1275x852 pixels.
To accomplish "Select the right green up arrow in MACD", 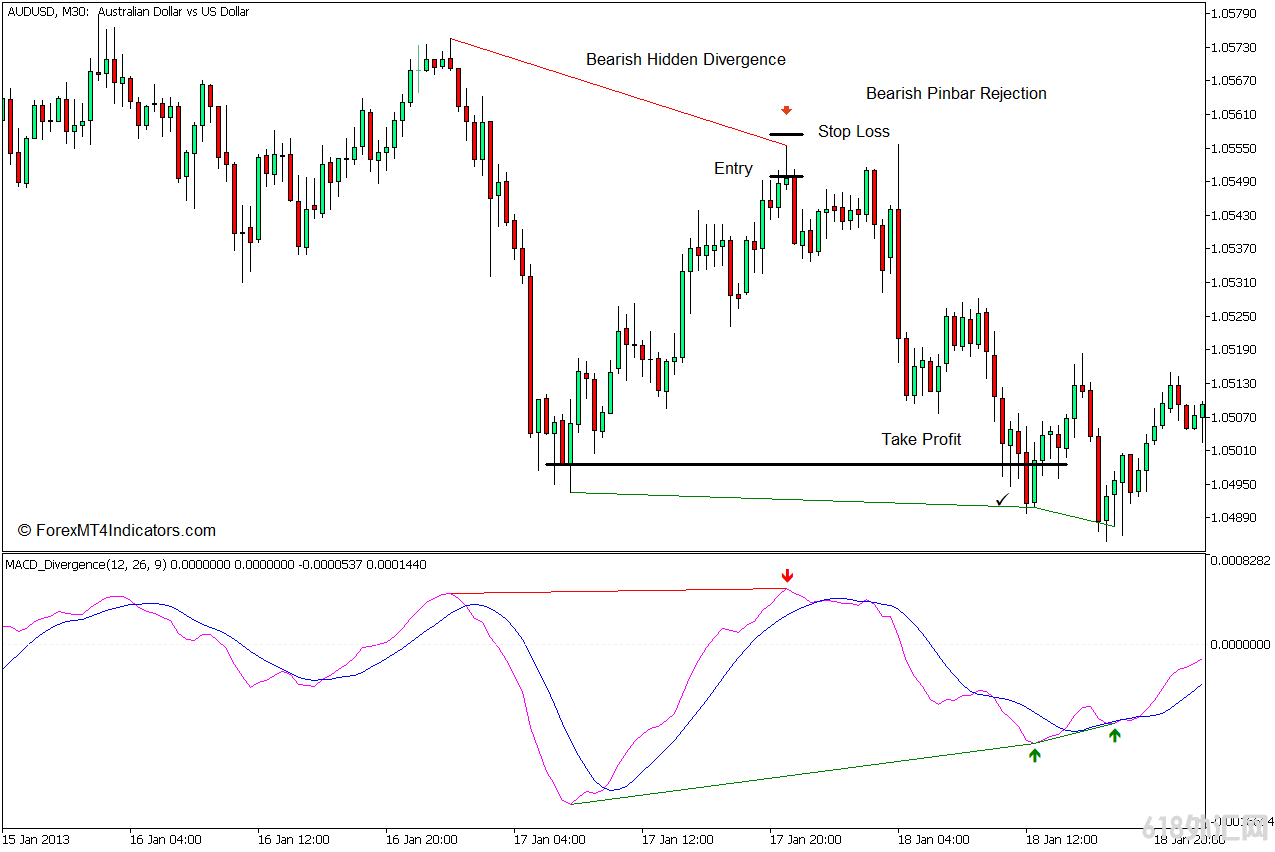I will tap(1115, 735).
